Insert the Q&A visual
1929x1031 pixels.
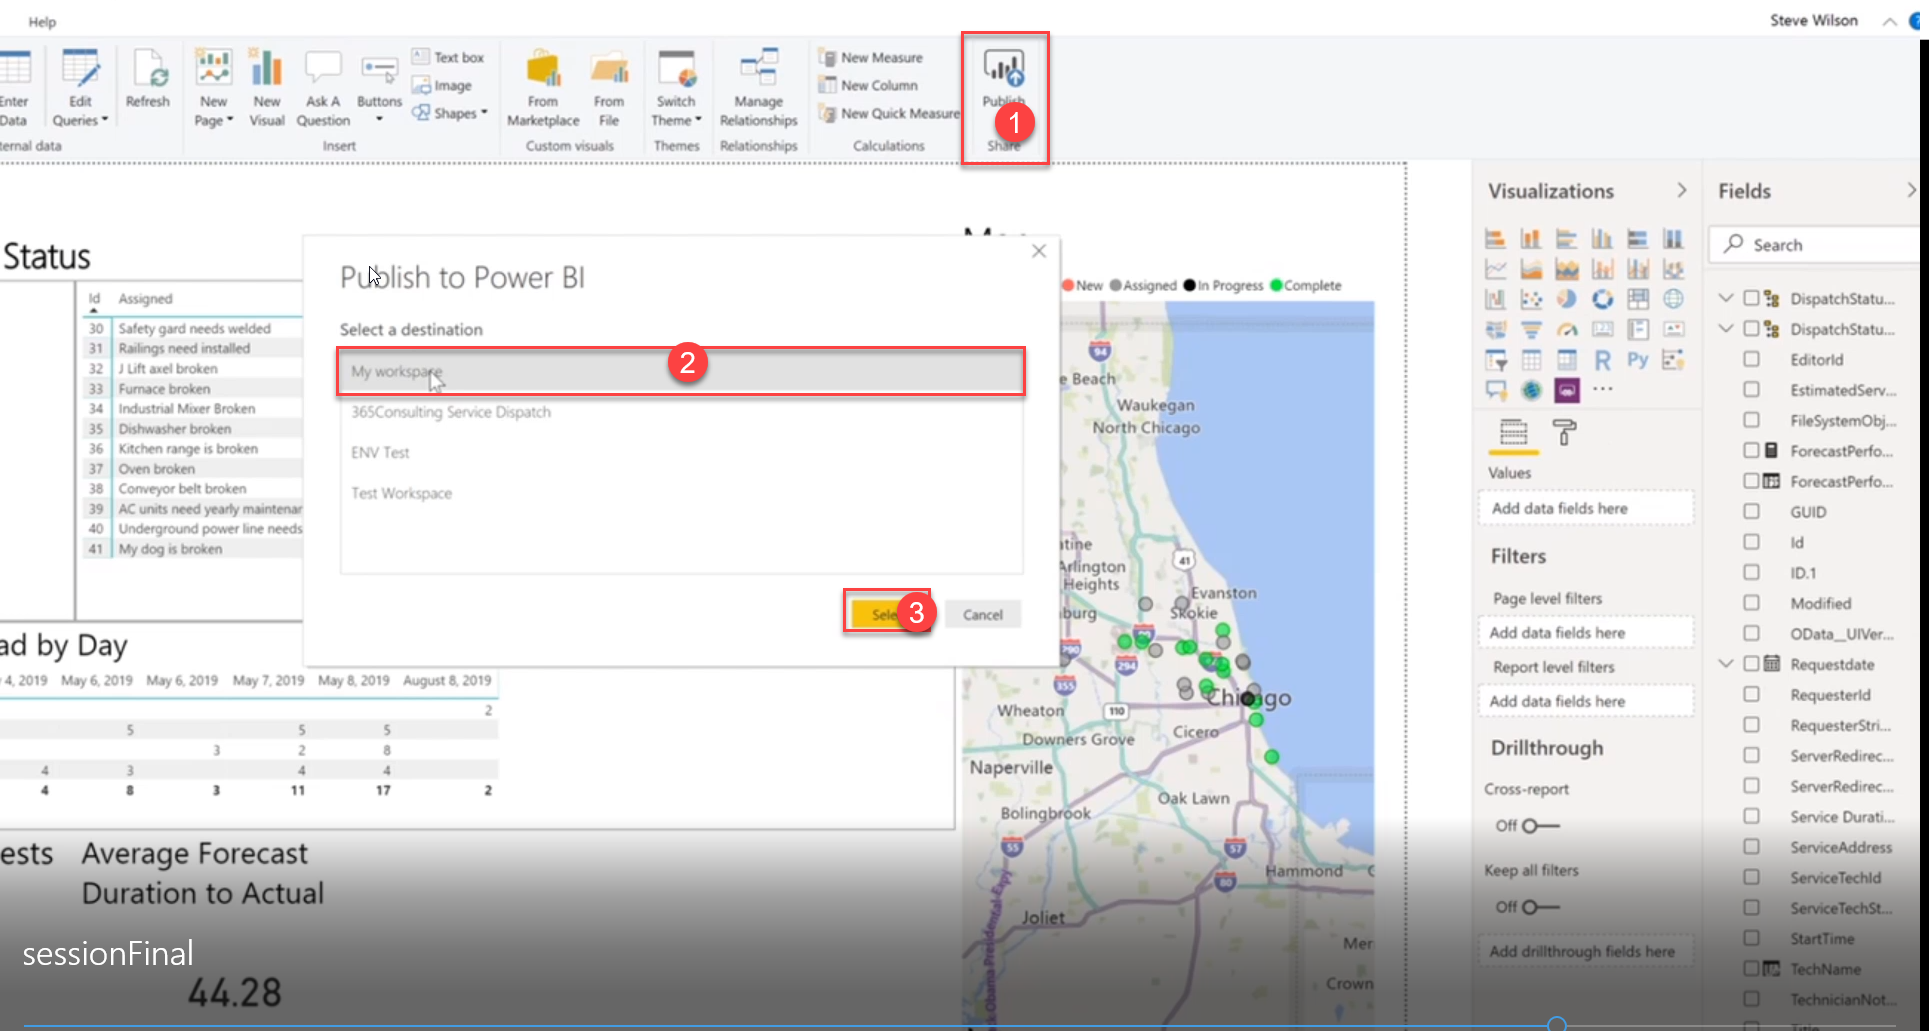(1495, 390)
